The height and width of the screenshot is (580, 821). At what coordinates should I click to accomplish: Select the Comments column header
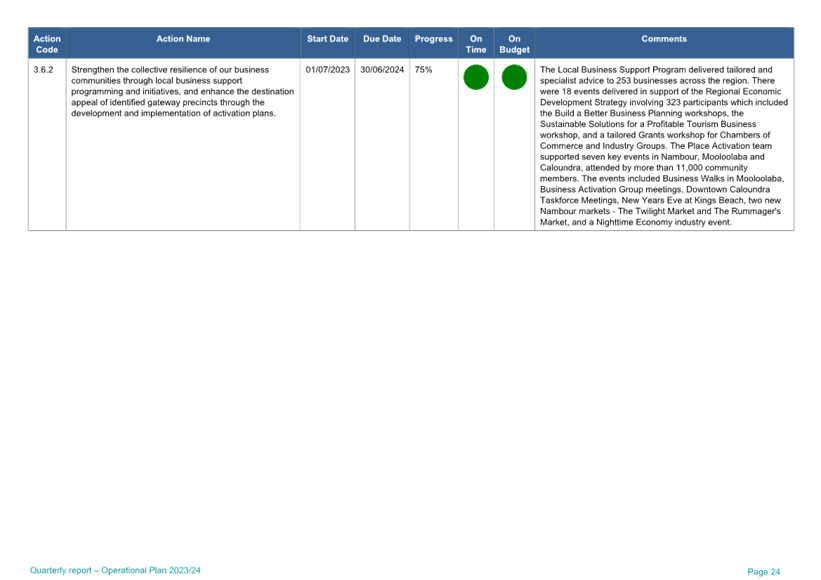pos(664,40)
